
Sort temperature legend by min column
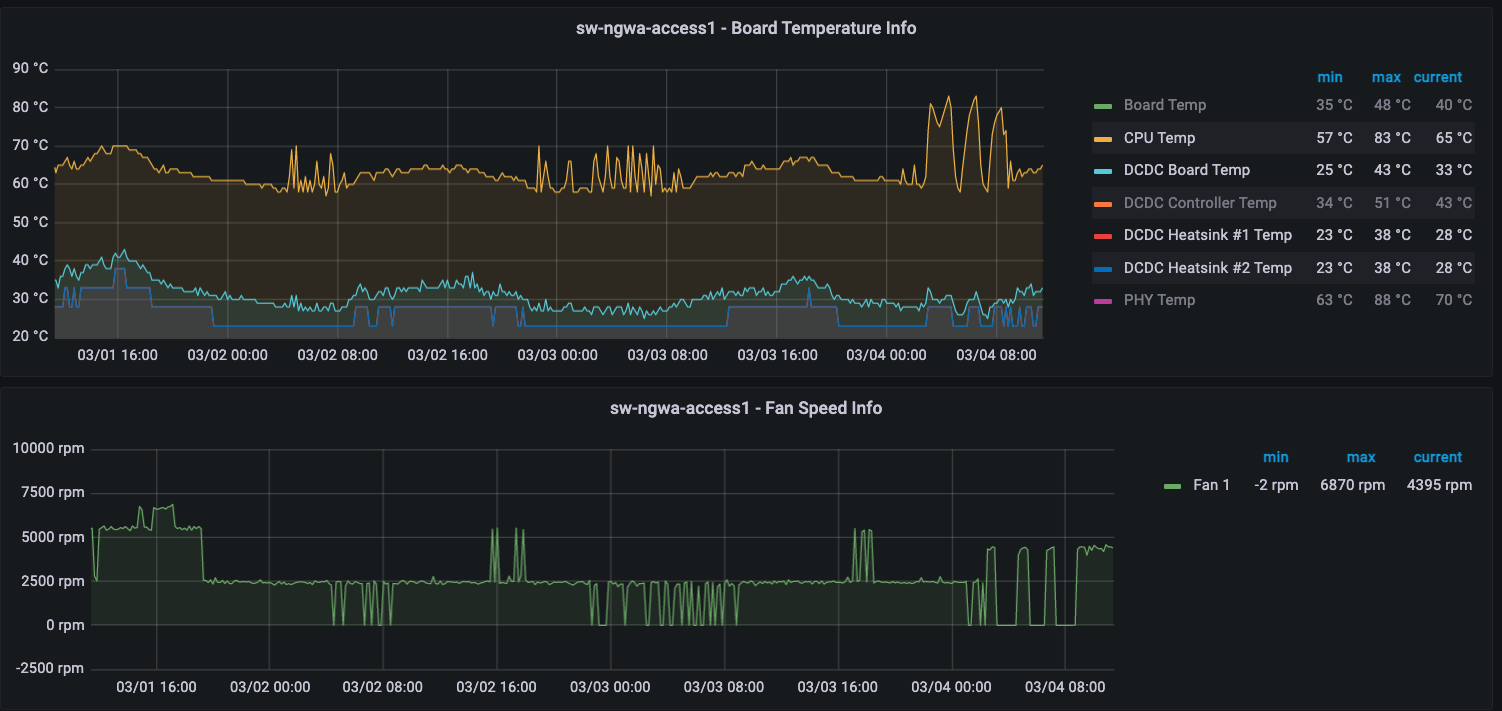click(1329, 77)
